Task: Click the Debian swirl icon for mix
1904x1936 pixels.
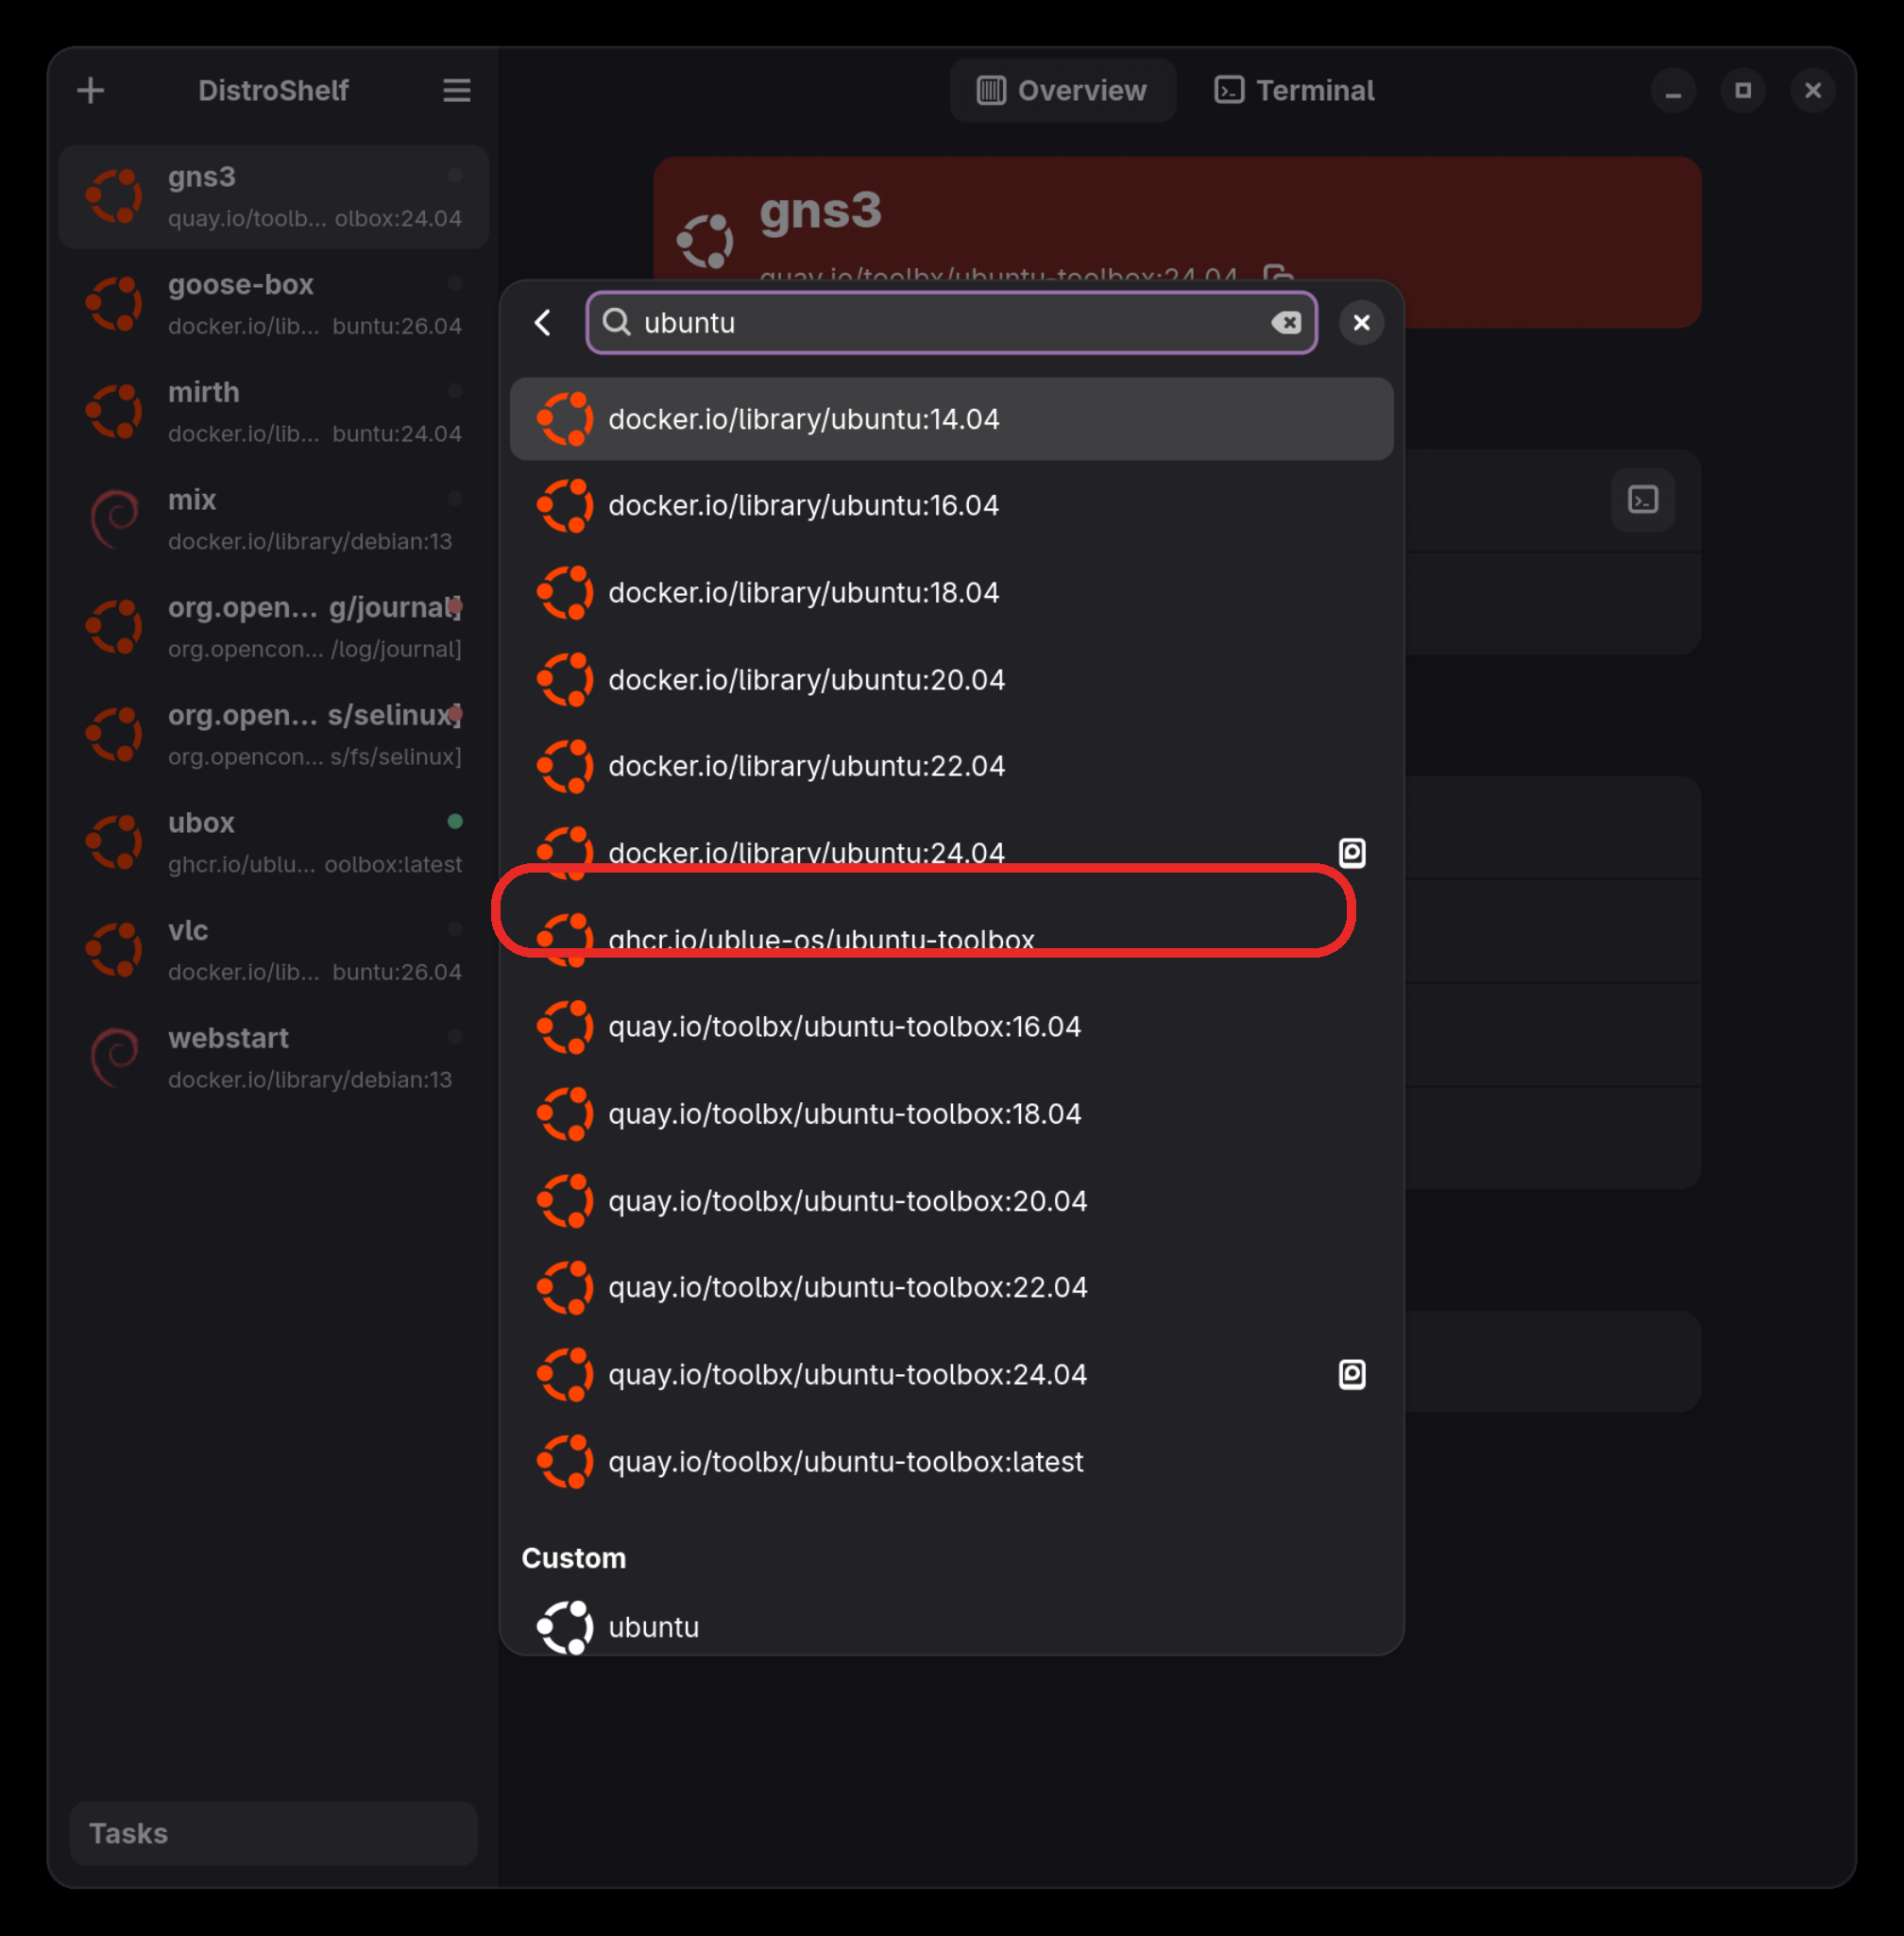Action: click(x=115, y=520)
